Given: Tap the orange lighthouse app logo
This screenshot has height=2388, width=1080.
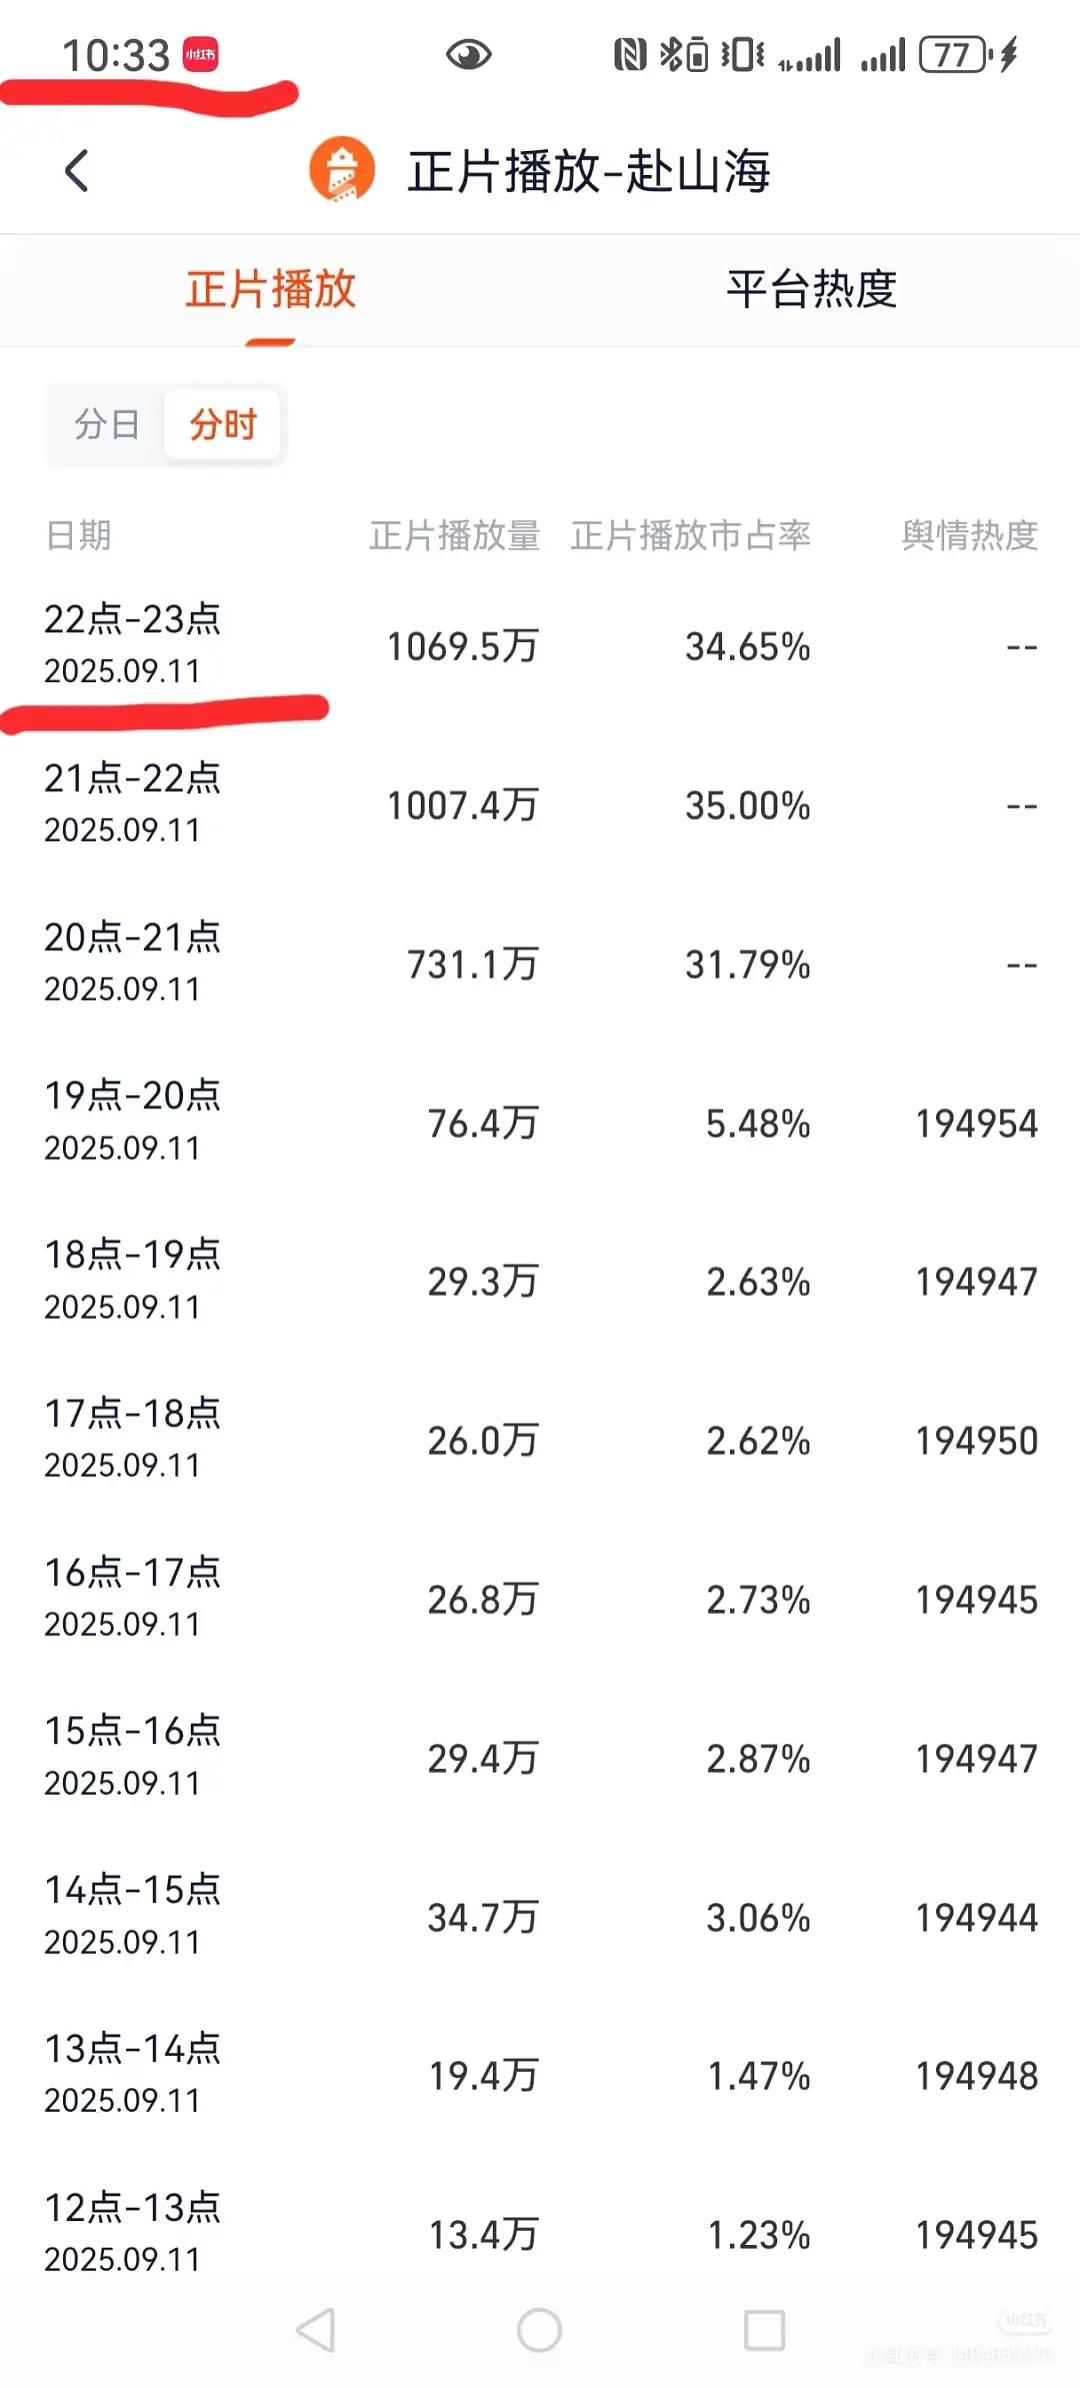Looking at the screenshot, I should [342, 170].
